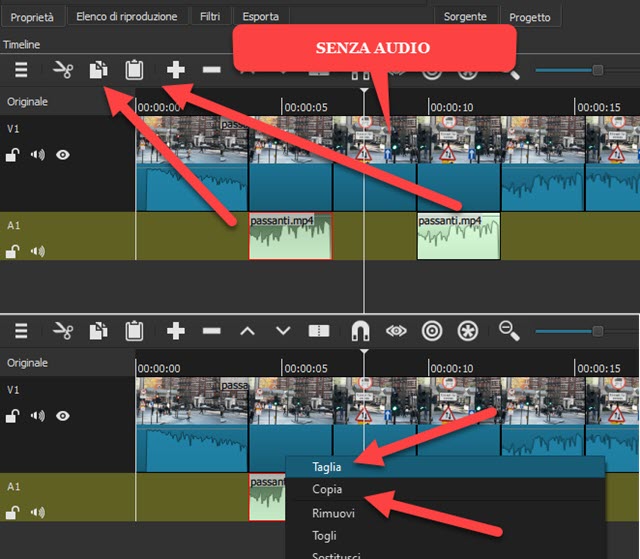The image size is (640, 559).
Task: Click the Append plus icon in lower toolbar
Action: 176,331
